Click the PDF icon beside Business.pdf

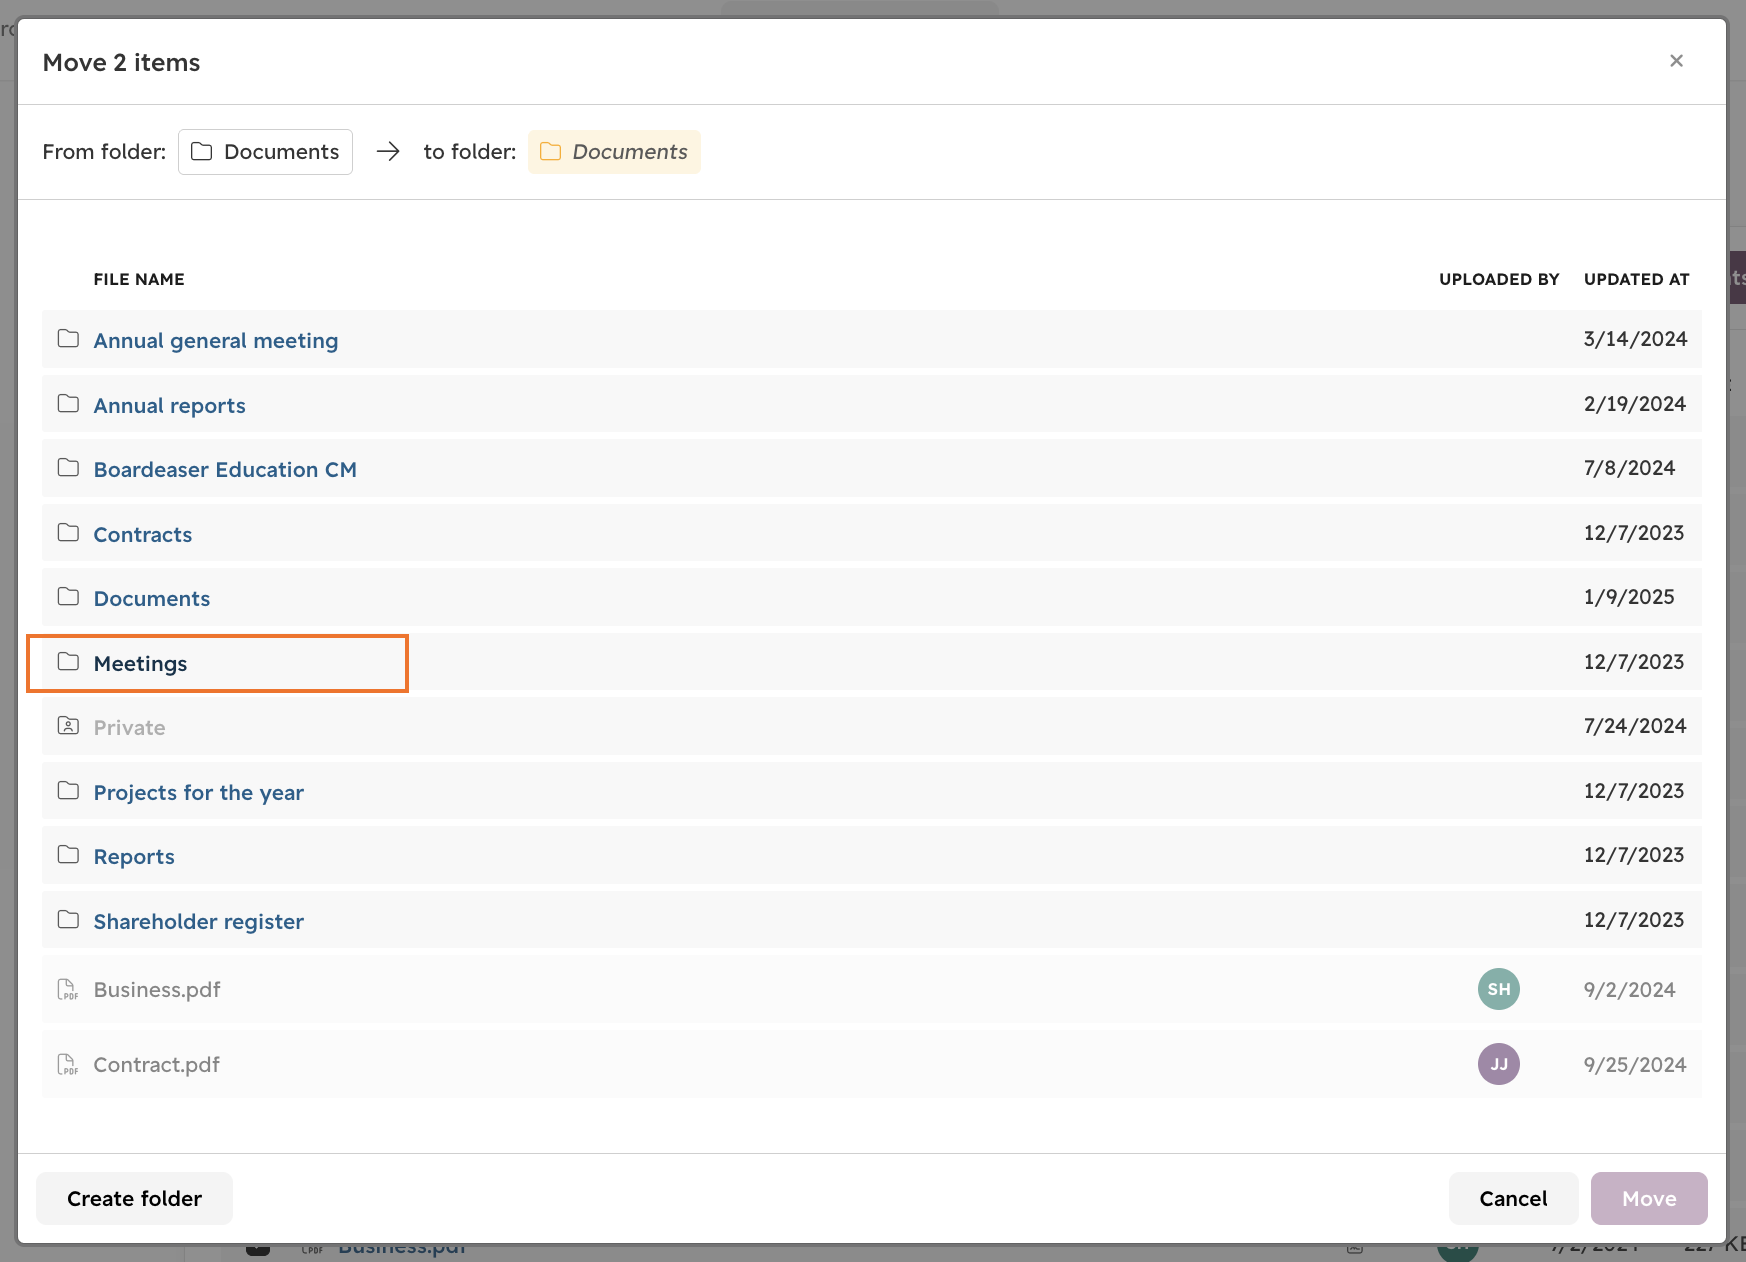pyautogui.click(x=68, y=989)
